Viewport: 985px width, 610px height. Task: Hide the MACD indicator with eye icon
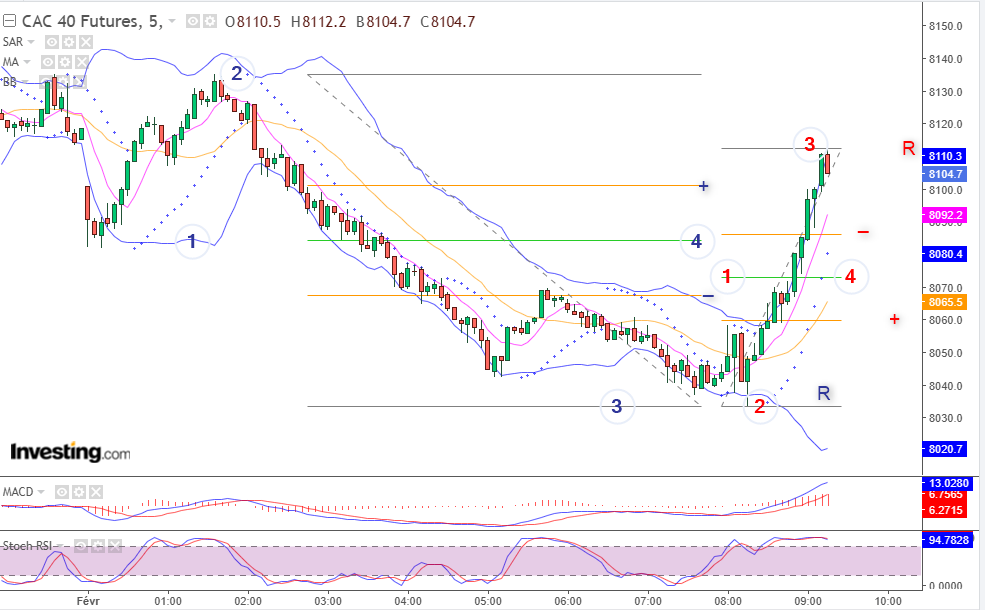point(62,492)
